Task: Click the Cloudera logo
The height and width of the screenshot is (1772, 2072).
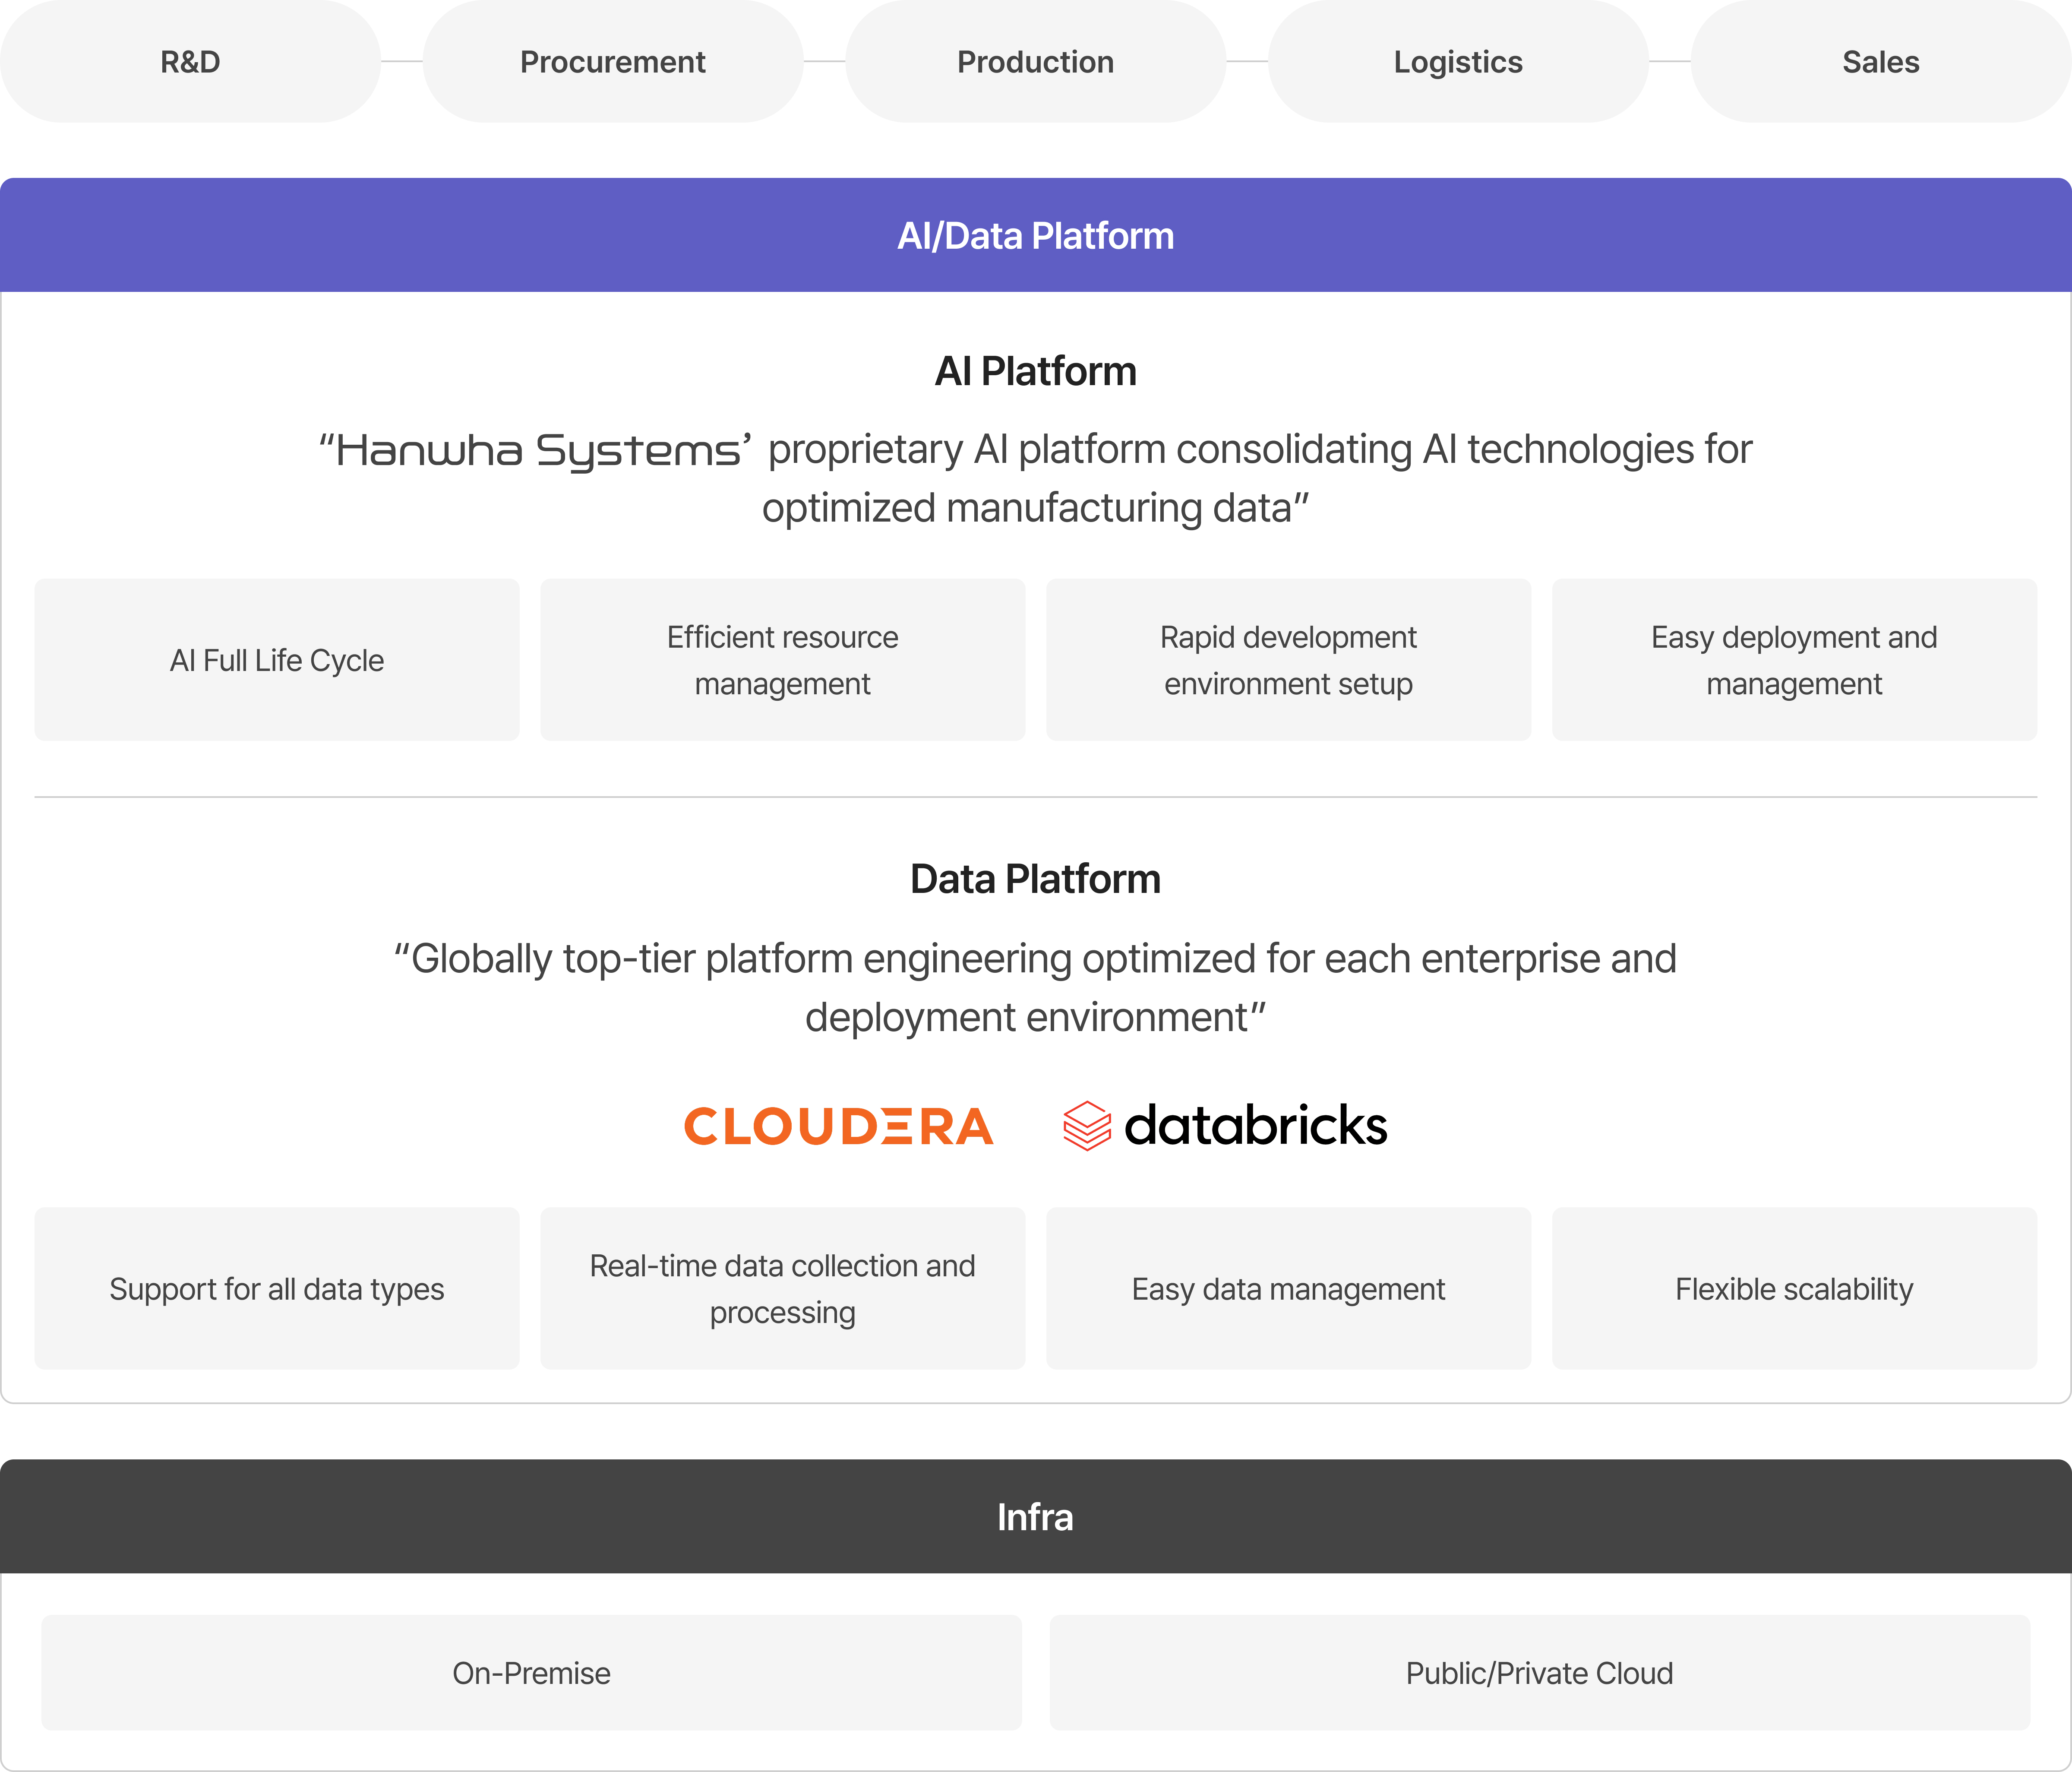Action: pos(838,1126)
